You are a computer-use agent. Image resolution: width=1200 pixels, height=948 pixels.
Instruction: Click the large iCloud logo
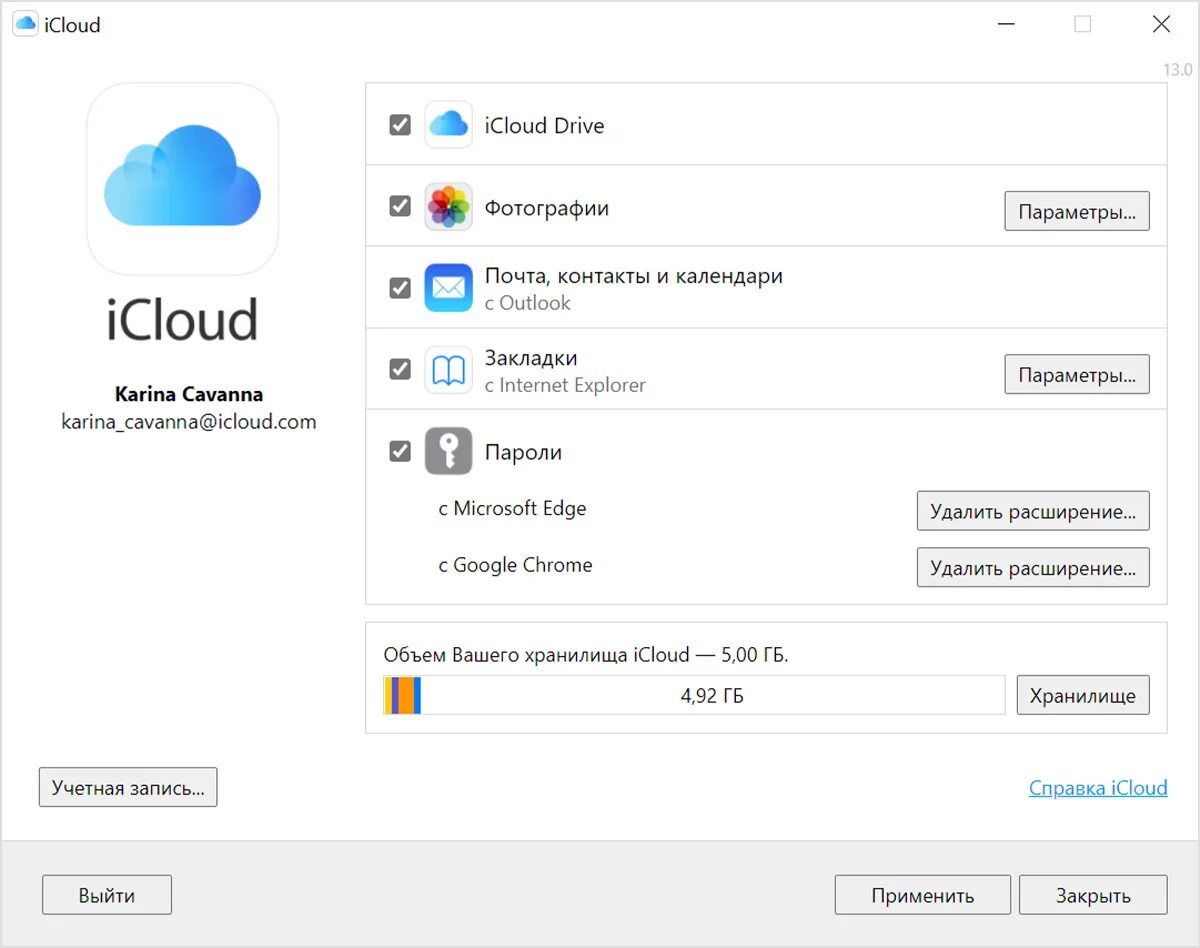point(182,179)
